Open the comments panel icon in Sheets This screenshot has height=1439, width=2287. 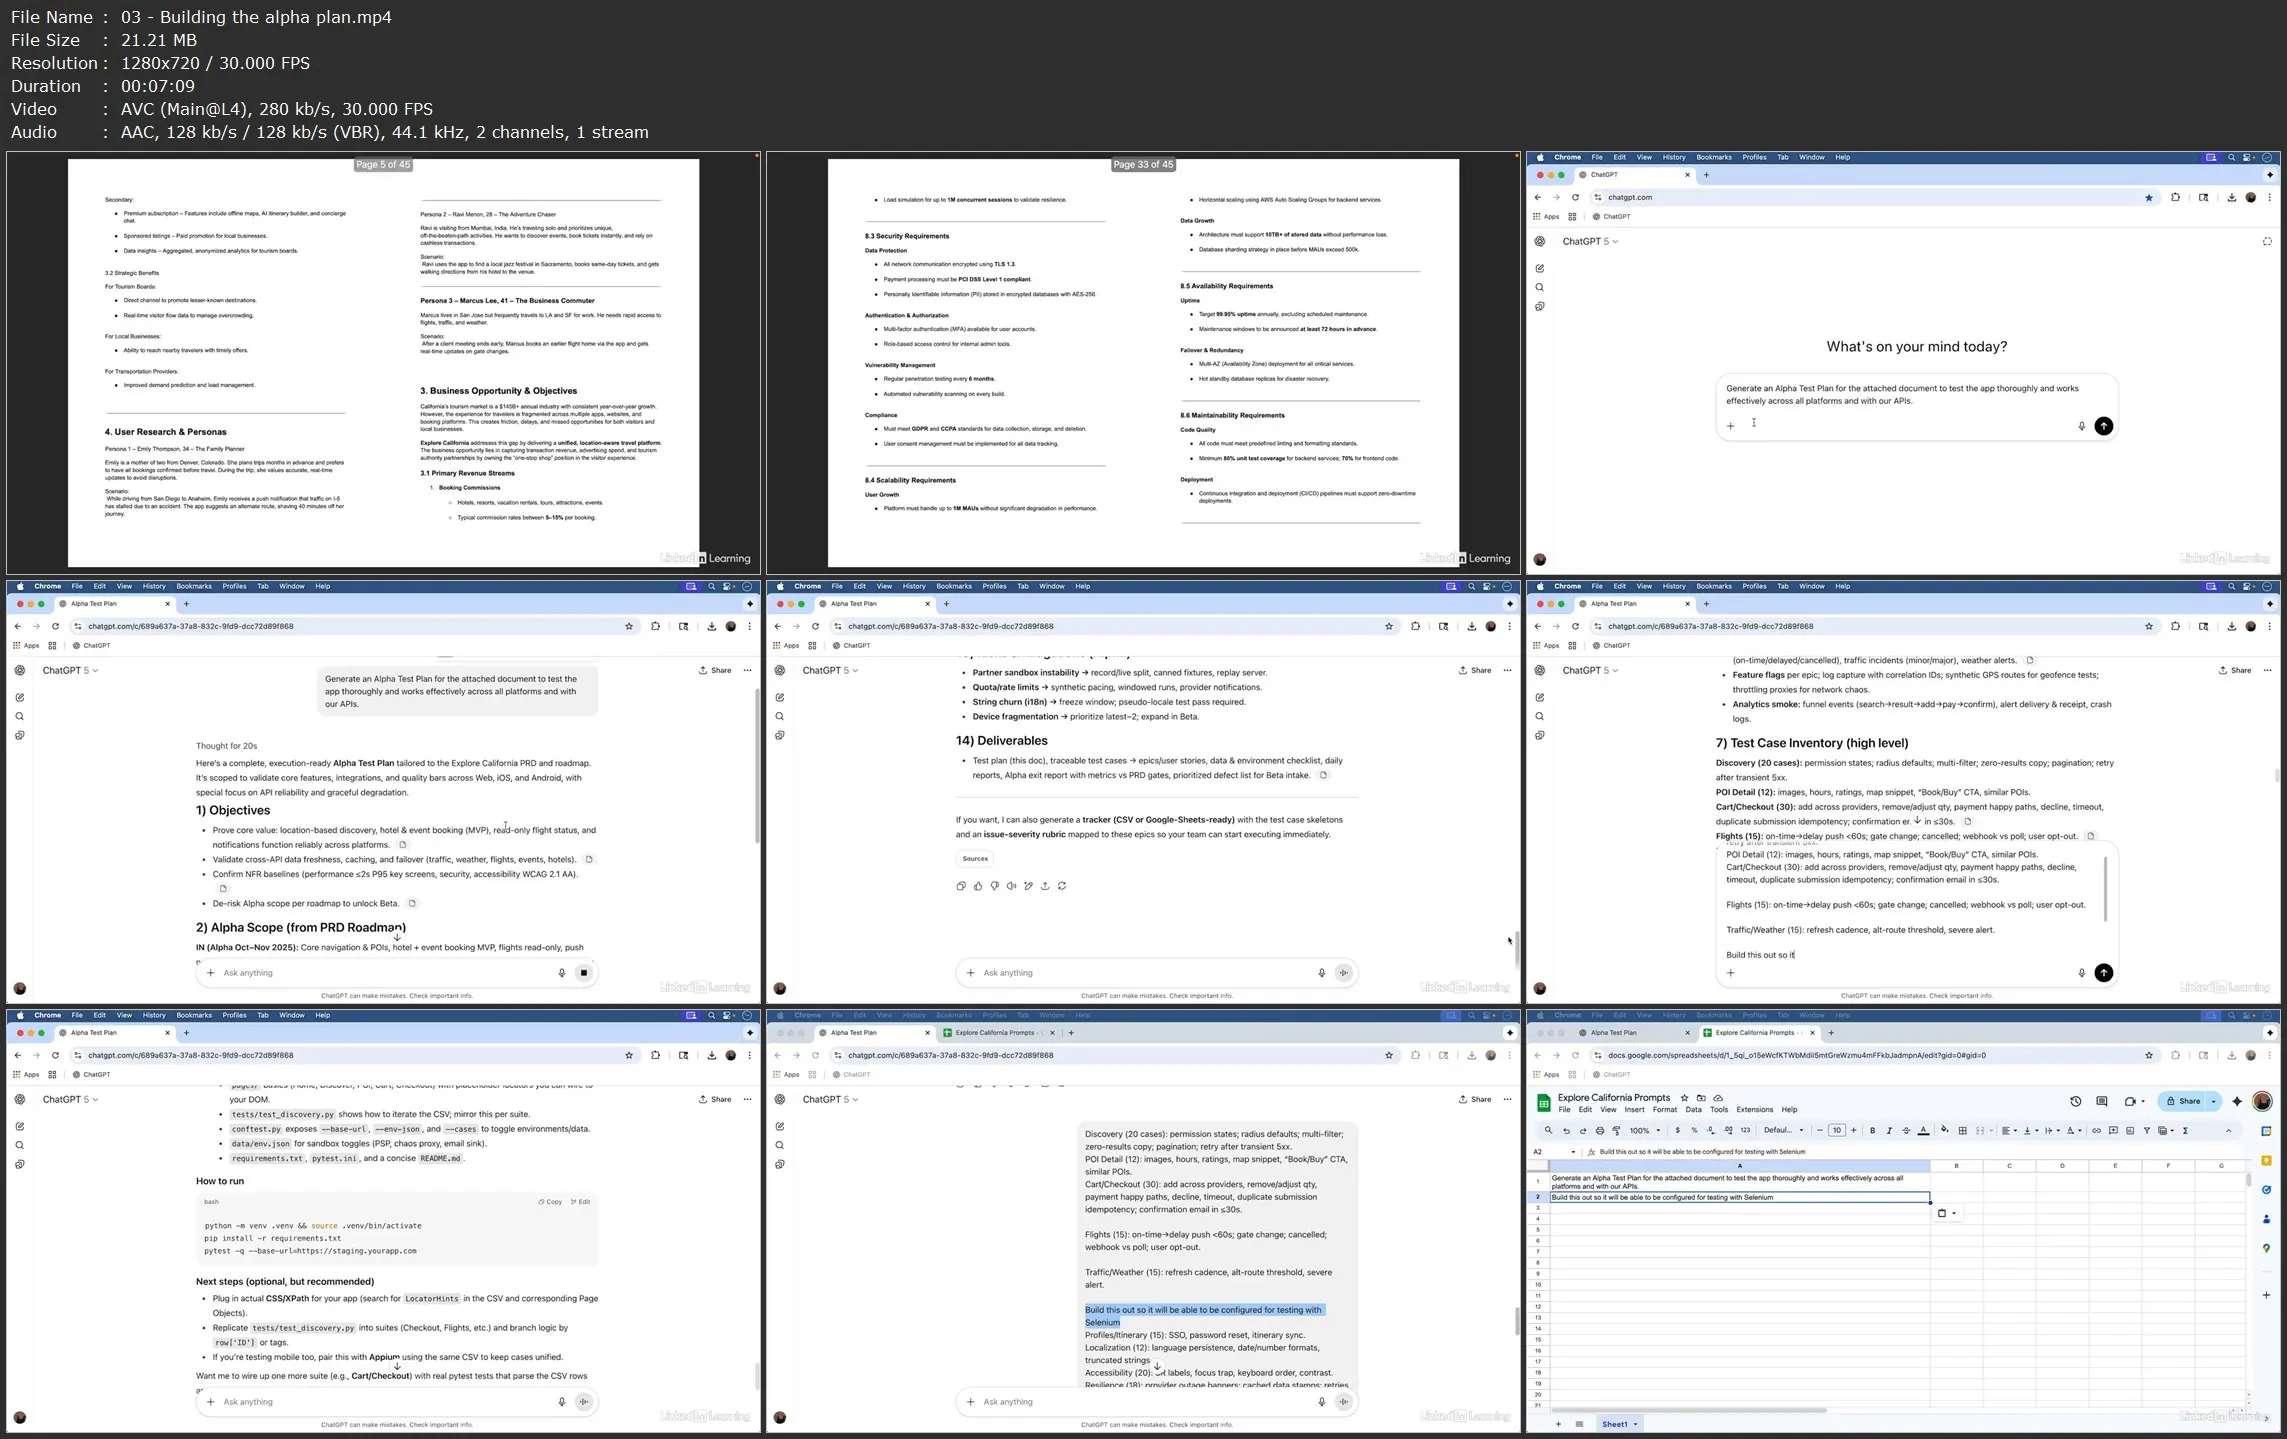click(x=2101, y=1101)
